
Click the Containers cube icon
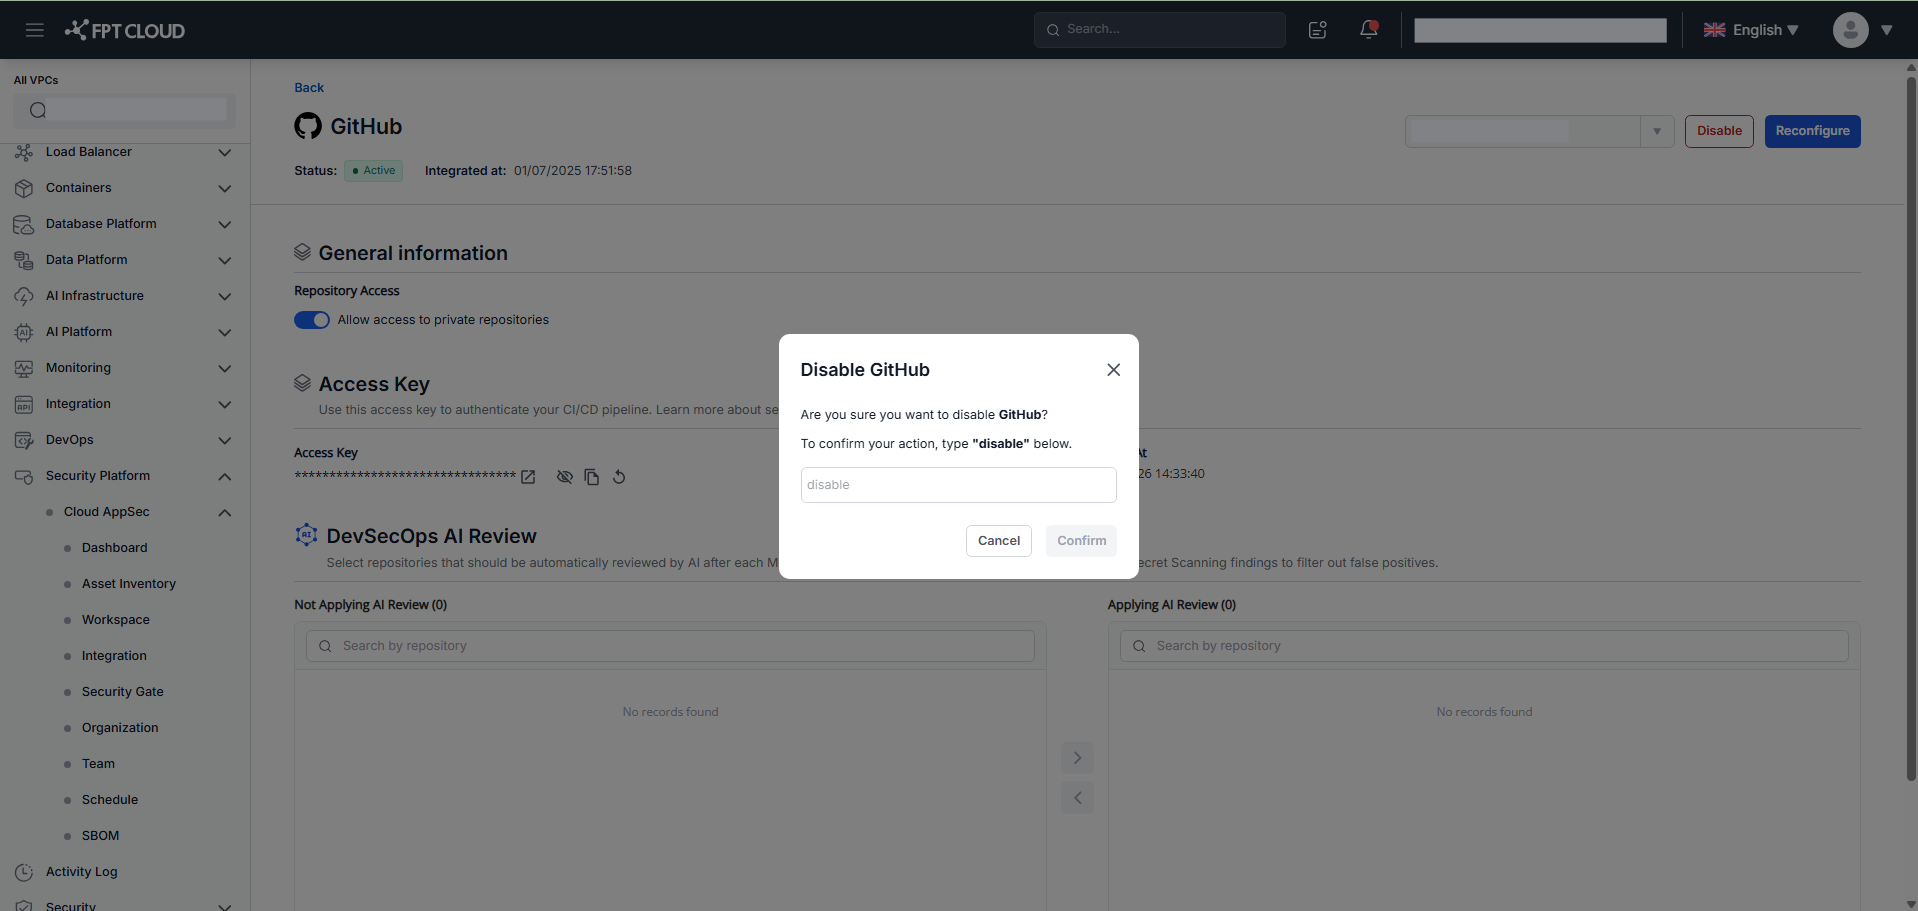(24, 188)
